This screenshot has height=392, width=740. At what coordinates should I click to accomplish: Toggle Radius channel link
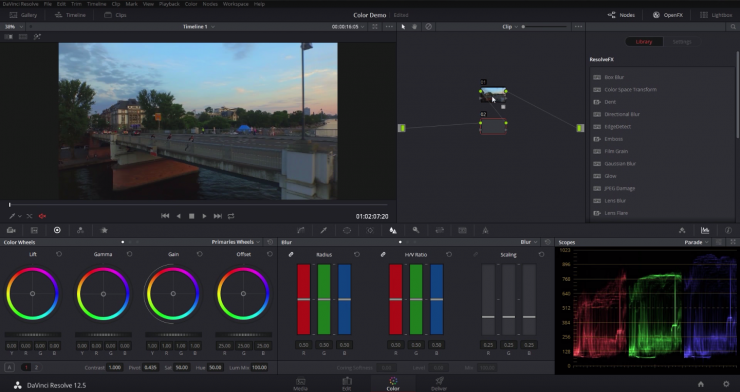coord(291,254)
